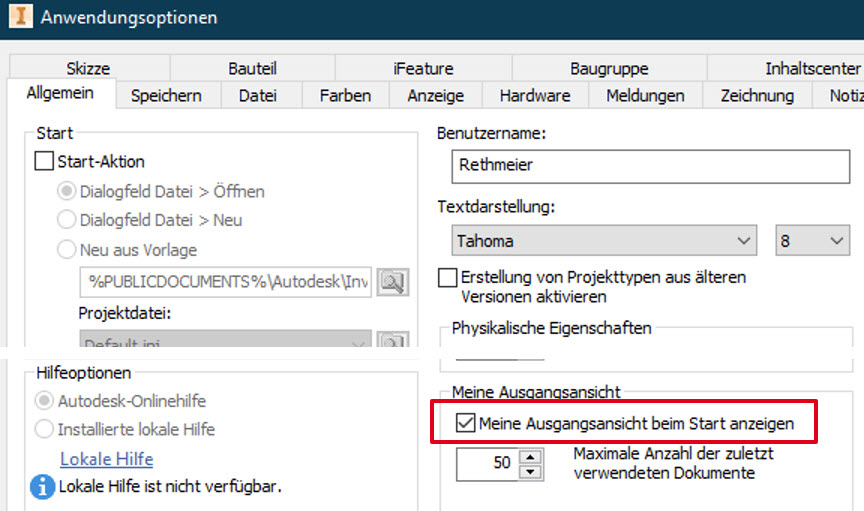Select Dialogfeld Datei > Öffnen radio button
This screenshot has height=511, width=864.
click(x=67, y=191)
